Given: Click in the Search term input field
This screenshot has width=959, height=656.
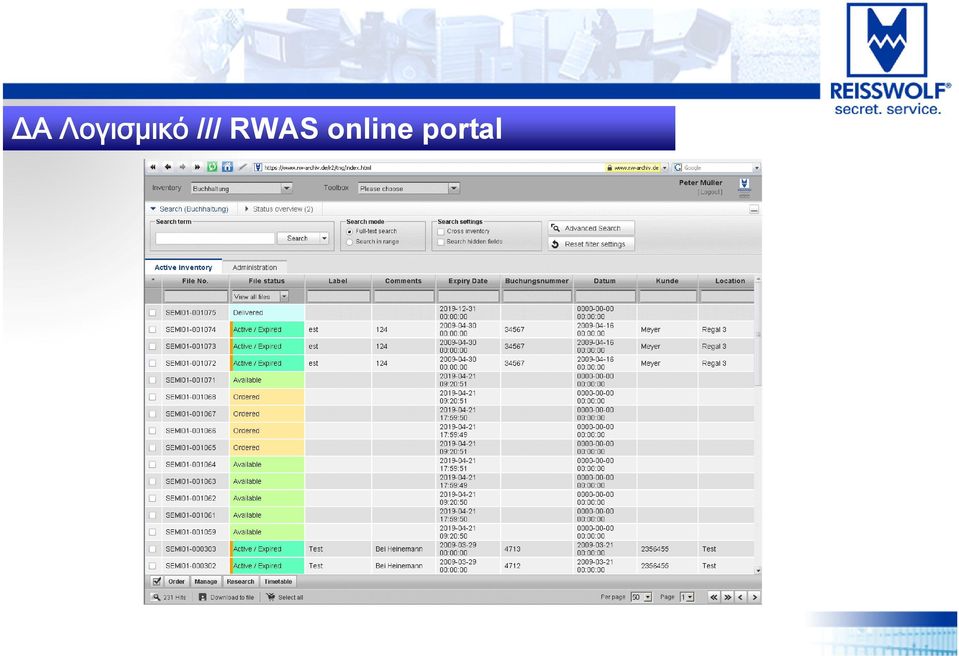Looking at the screenshot, I should tap(215, 238).
